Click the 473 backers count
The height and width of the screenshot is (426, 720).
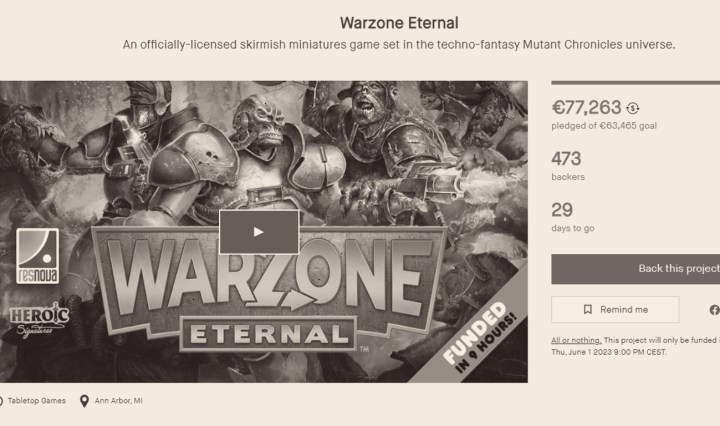coord(566,158)
